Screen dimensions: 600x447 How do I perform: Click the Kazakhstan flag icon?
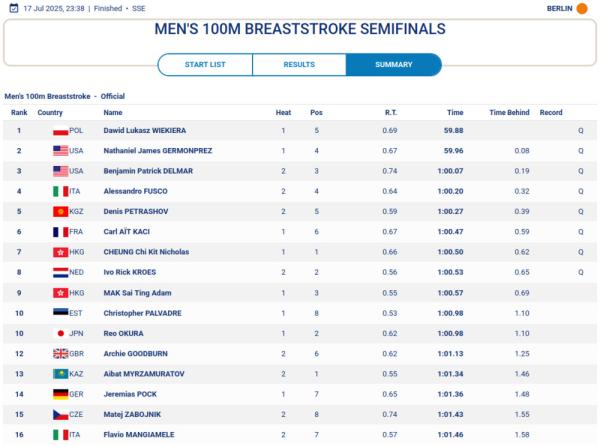pyautogui.click(x=59, y=374)
